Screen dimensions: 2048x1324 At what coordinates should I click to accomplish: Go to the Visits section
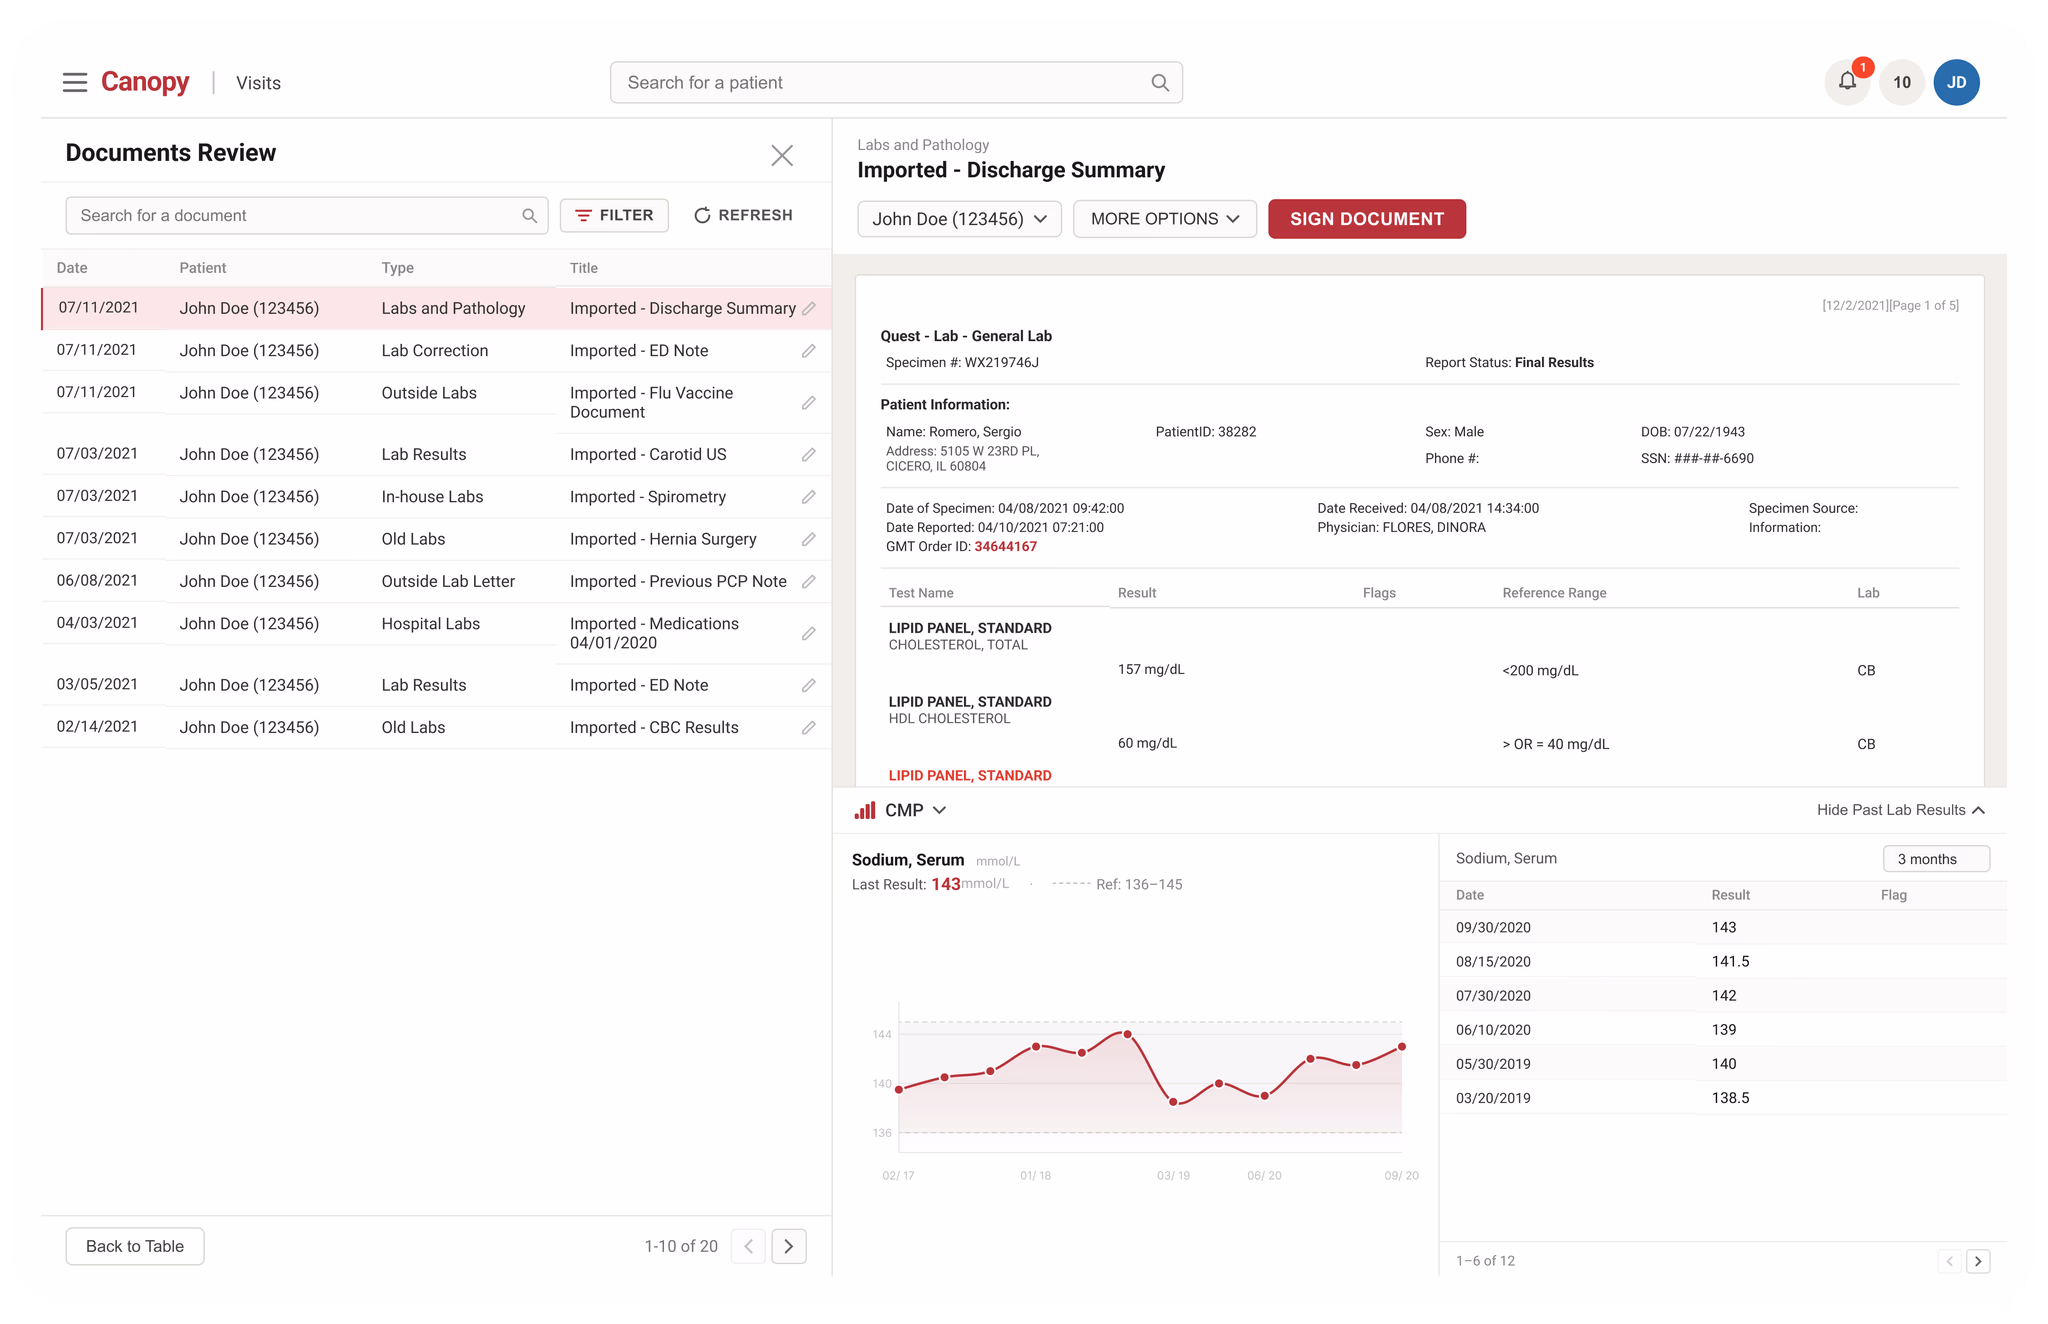pyautogui.click(x=258, y=83)
